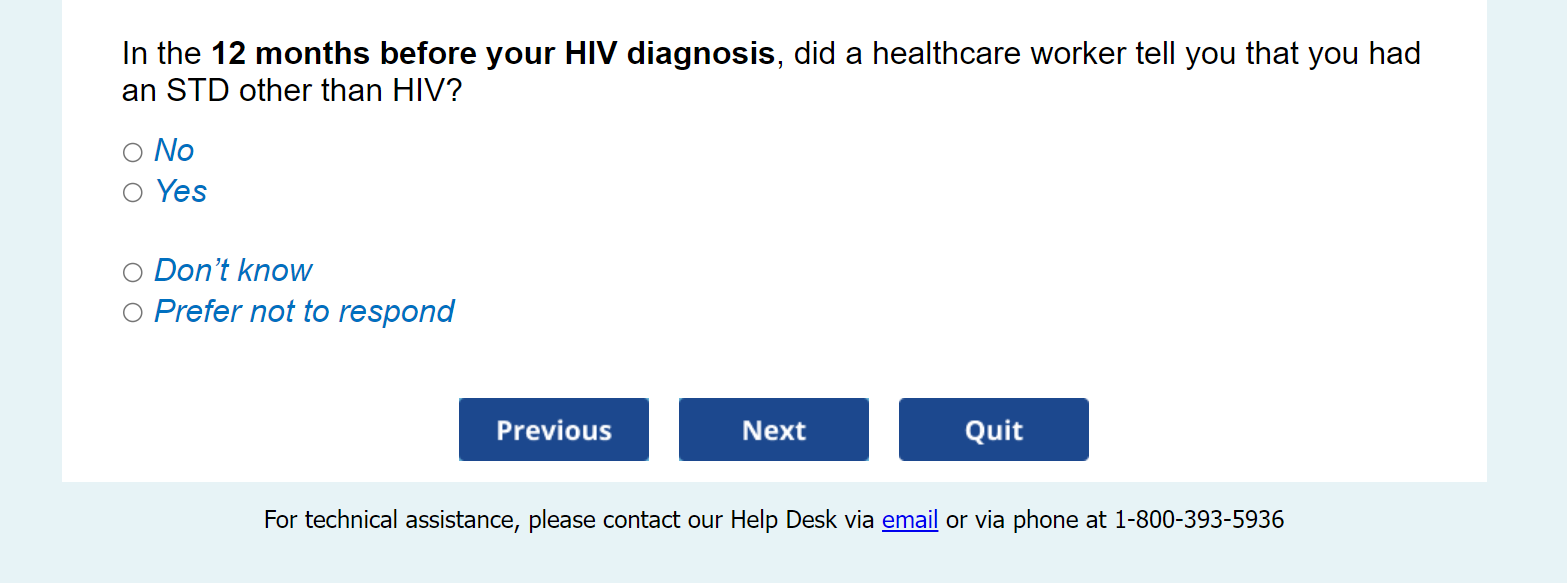Click the "Prefer not to respond" label text
This screenshot has height=583, width=1567.
coord(304,312)
